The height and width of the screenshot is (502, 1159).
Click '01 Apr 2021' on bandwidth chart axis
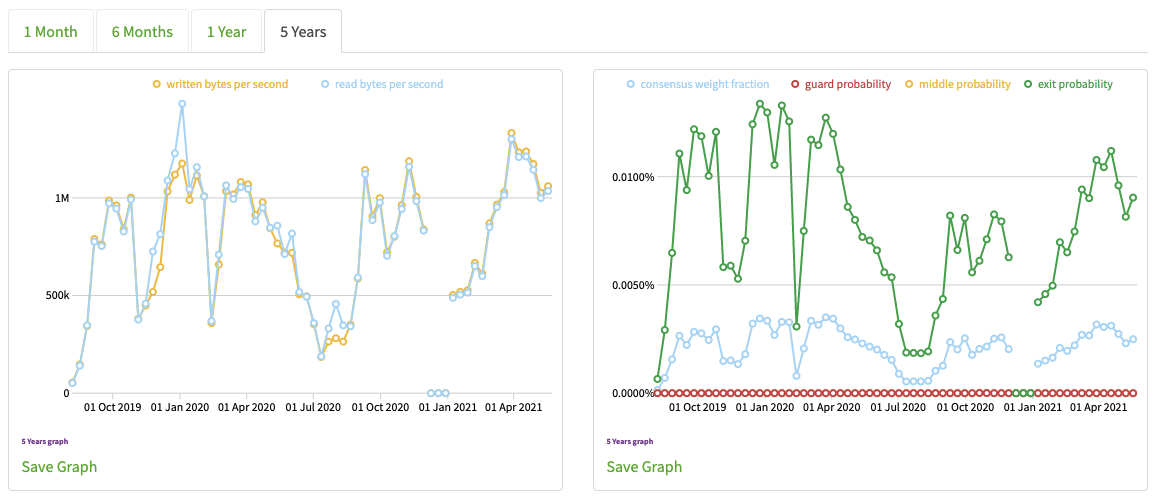pyautogui.click(x=513, y=407)
